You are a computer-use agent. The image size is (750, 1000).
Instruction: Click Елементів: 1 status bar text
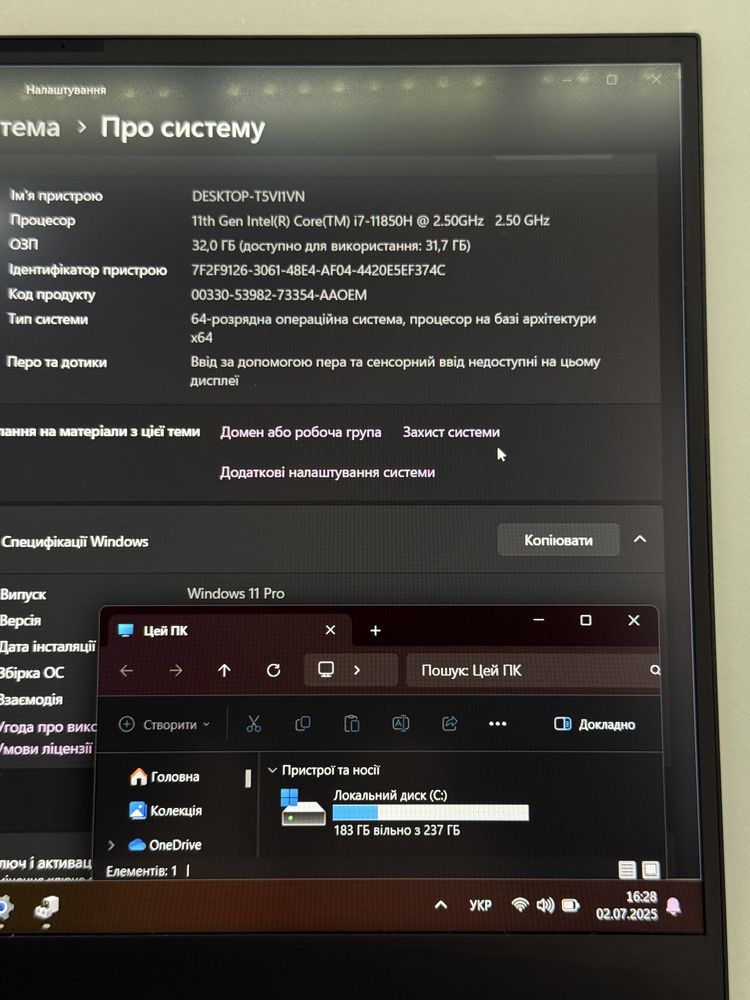coord(142,871)
